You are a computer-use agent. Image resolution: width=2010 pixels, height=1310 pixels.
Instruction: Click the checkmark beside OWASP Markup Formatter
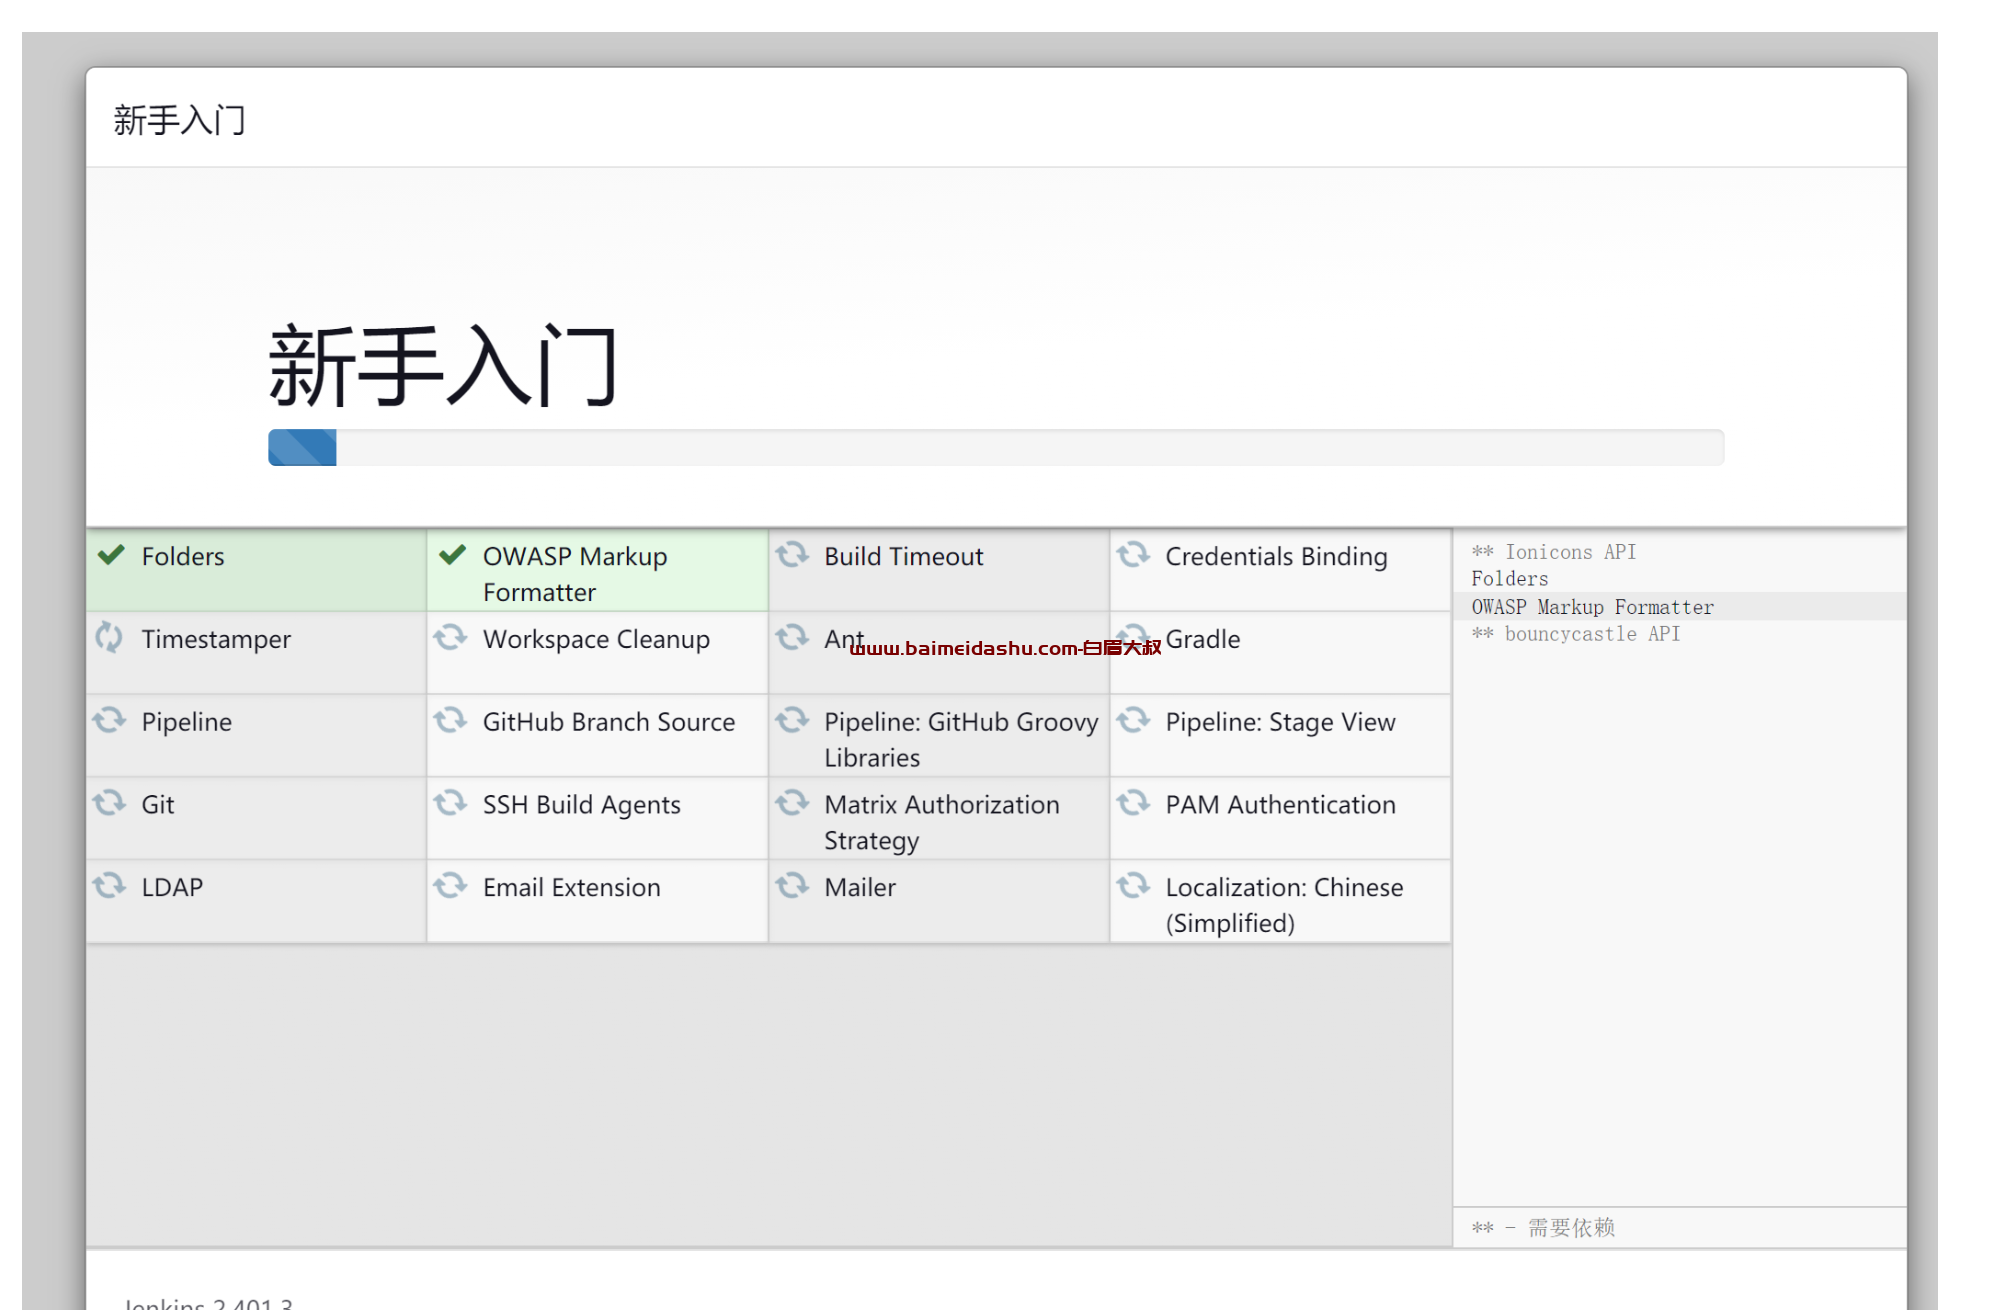[x=452, y=554]
